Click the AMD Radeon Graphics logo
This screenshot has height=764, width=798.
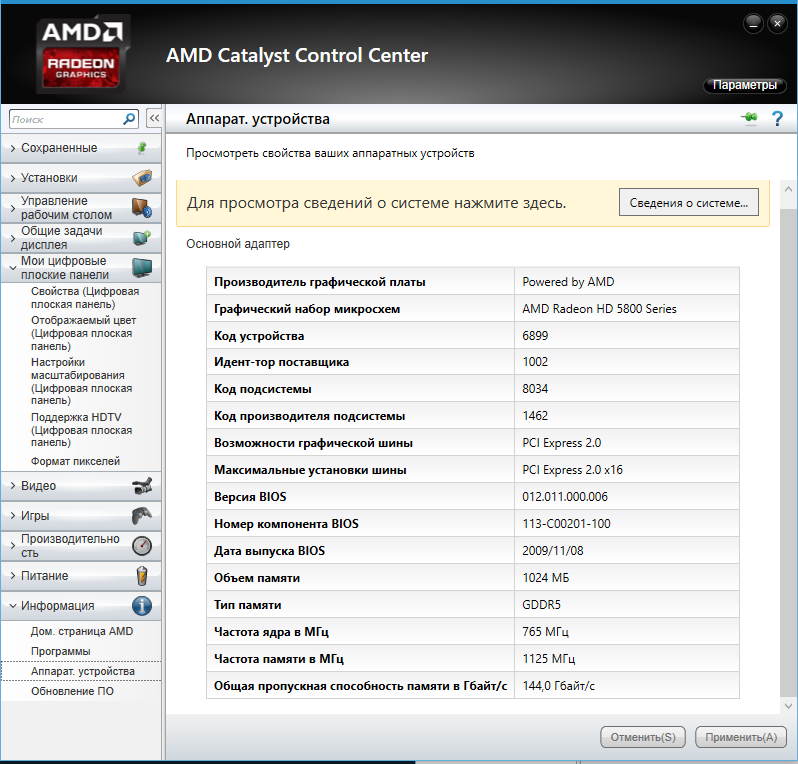82,54
